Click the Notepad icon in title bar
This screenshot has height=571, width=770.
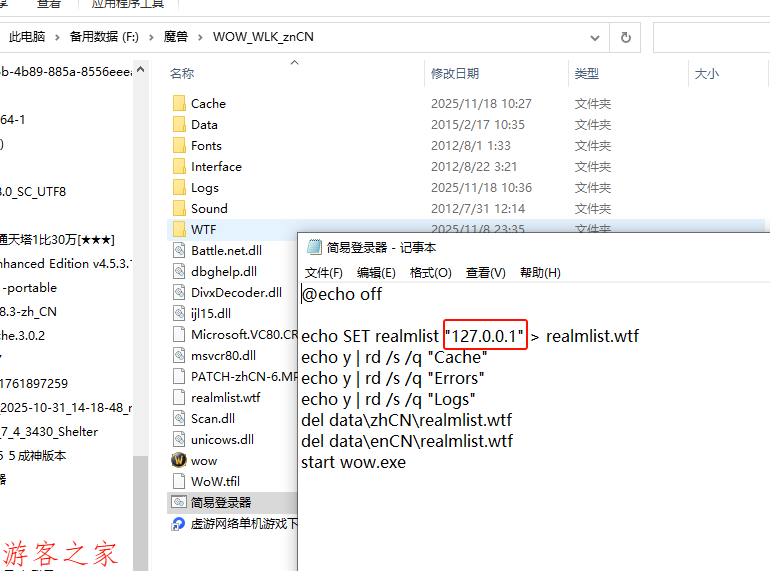(x=314, y=247)
